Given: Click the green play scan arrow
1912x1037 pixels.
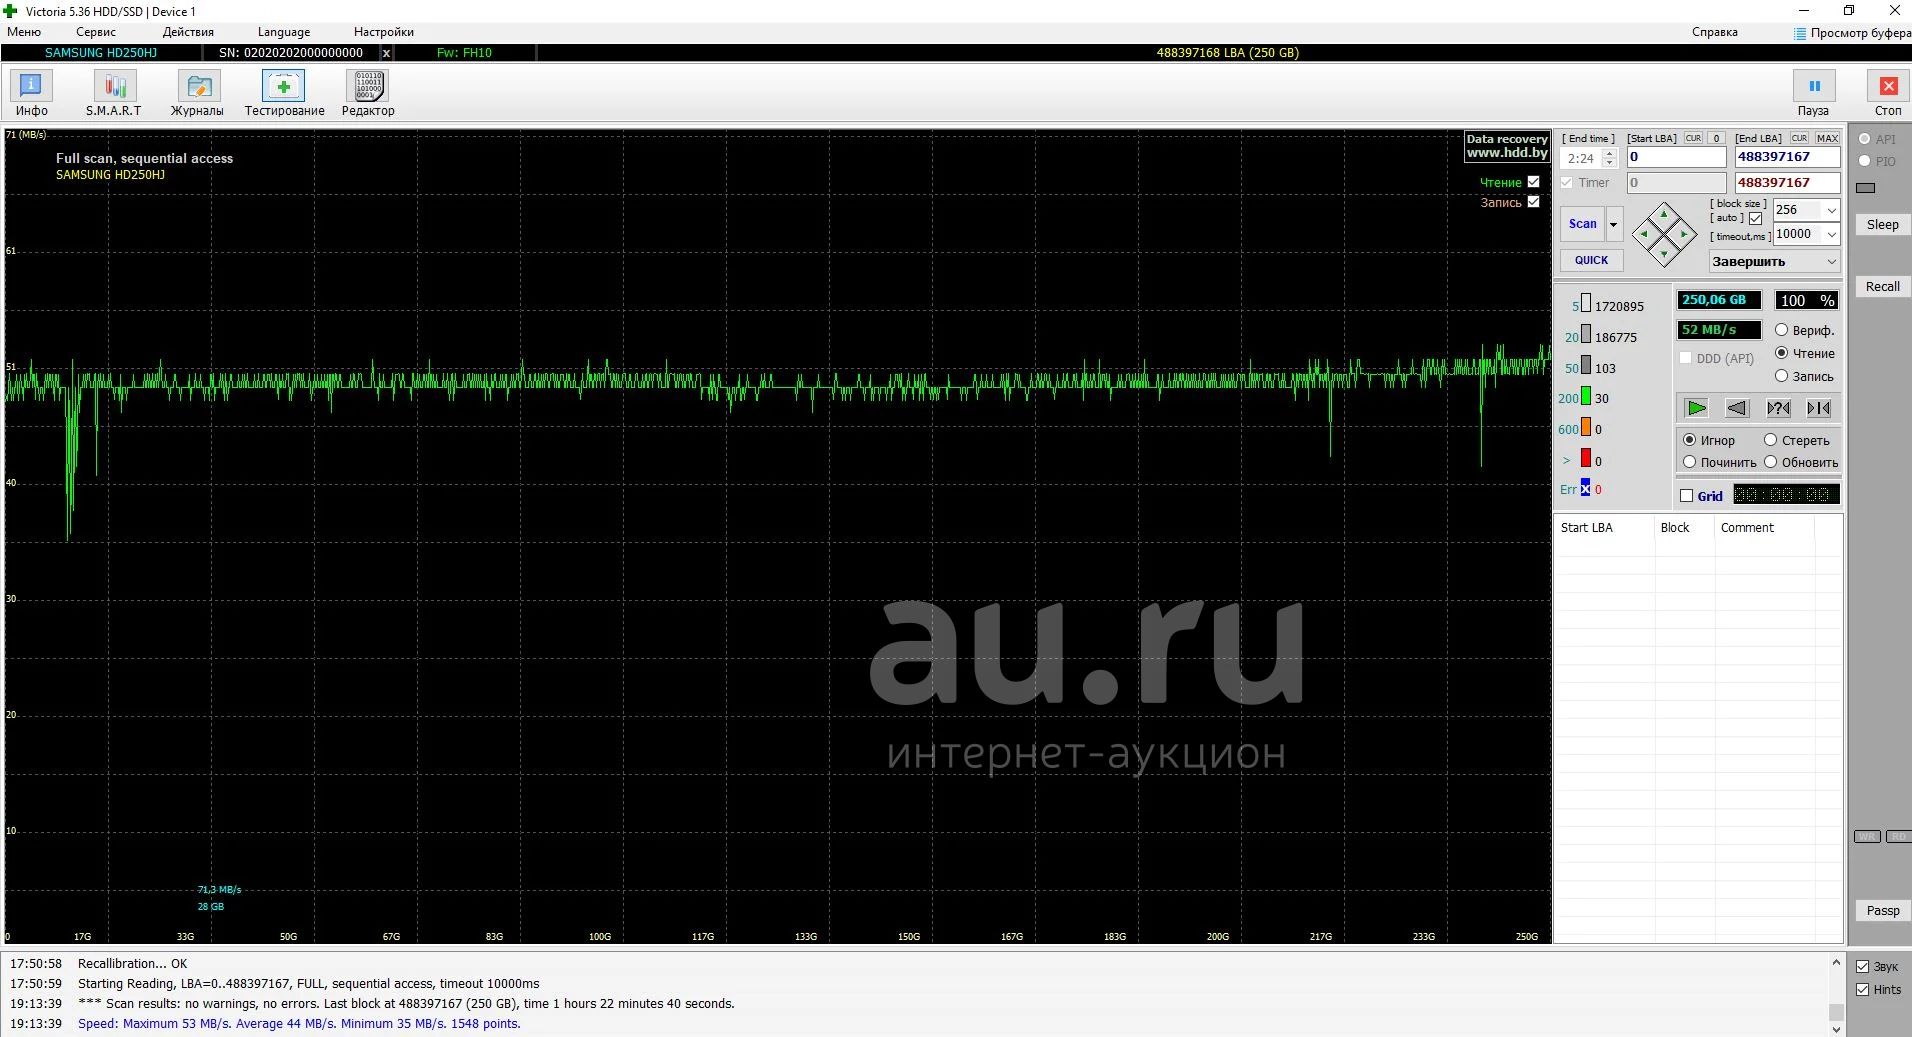Looking at the screenshot, I should click(1696, 408).
